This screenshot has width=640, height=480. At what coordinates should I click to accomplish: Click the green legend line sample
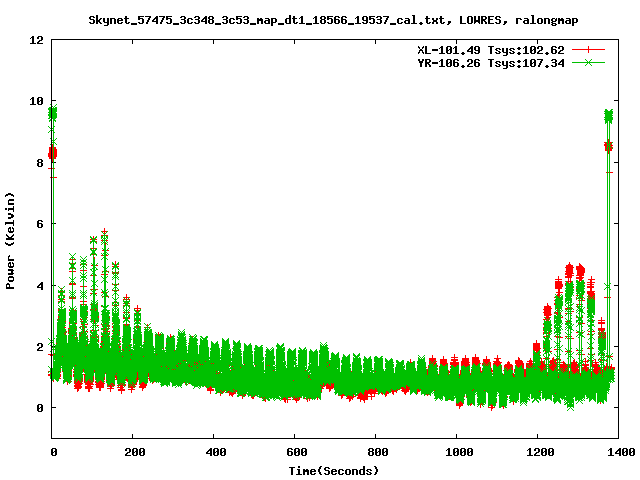click(588, 62)
